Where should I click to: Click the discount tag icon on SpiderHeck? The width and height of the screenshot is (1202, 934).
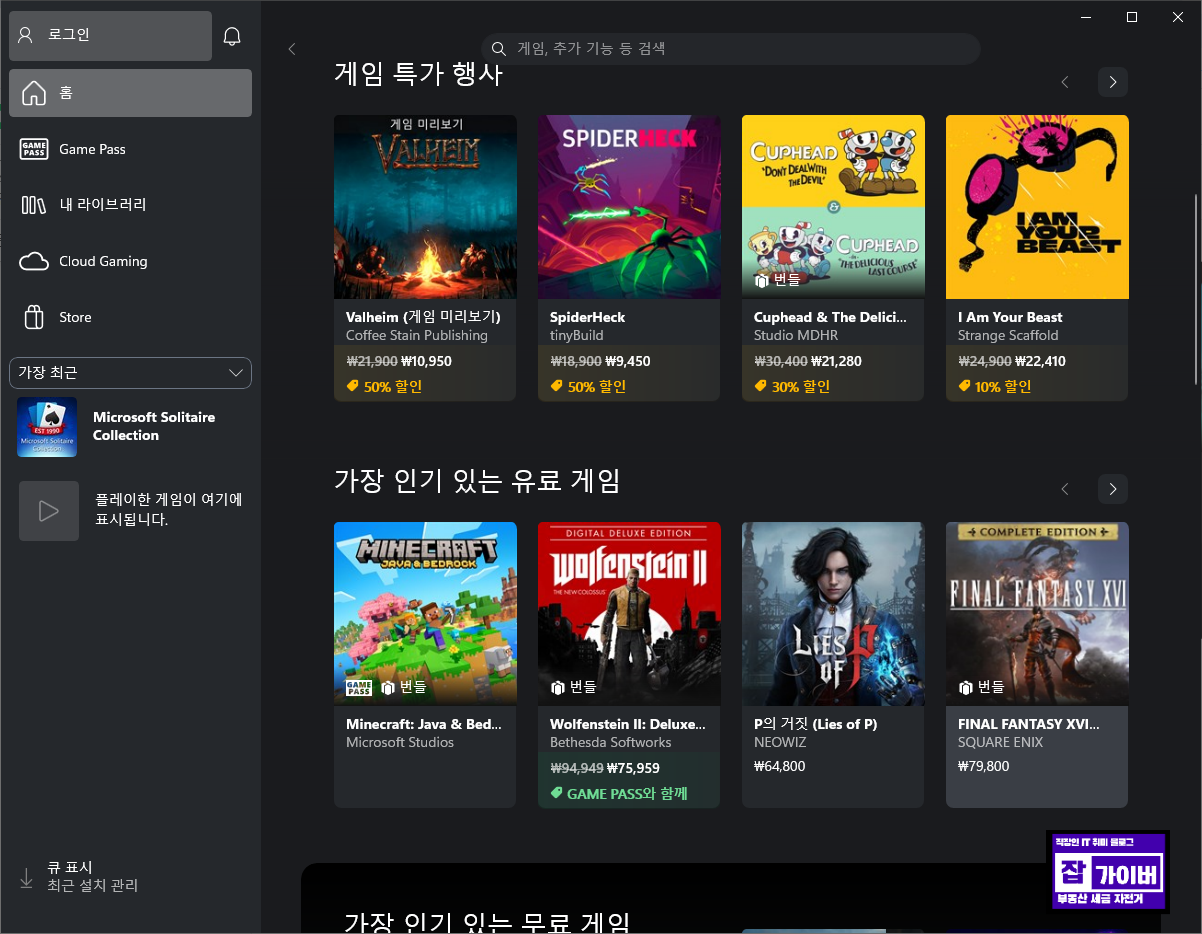pyautogui.click(x=556, y=386)
